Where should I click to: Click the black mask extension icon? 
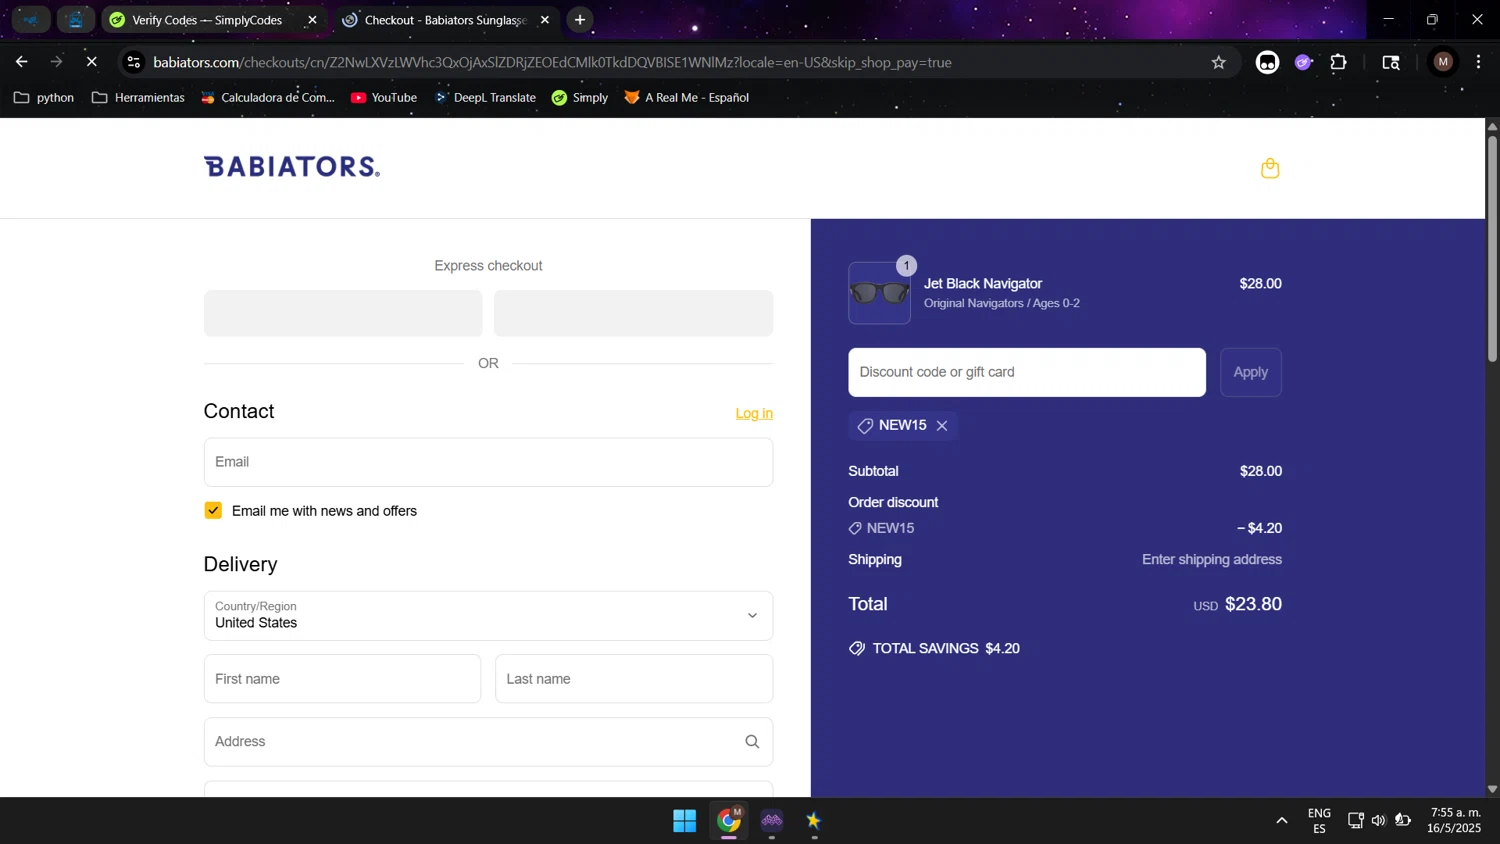tap(1267, 62)
